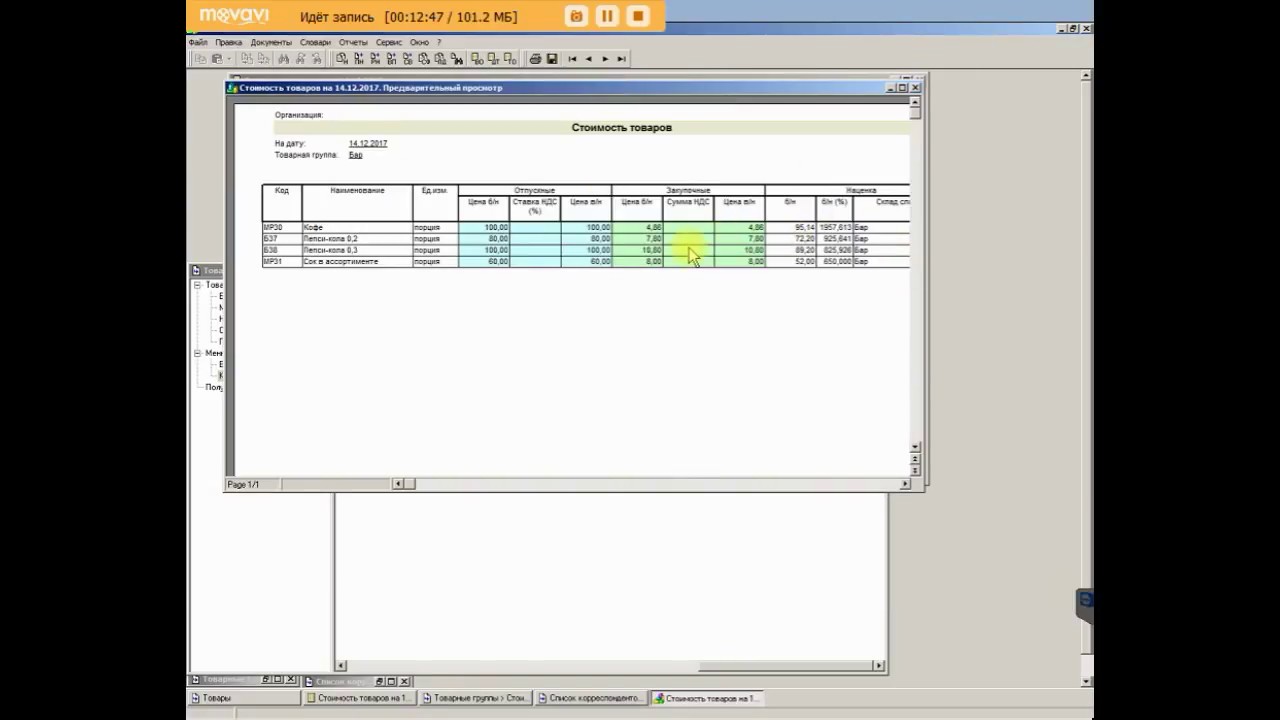Open the ? help menu
The image size is (1280, 720).
439,43
